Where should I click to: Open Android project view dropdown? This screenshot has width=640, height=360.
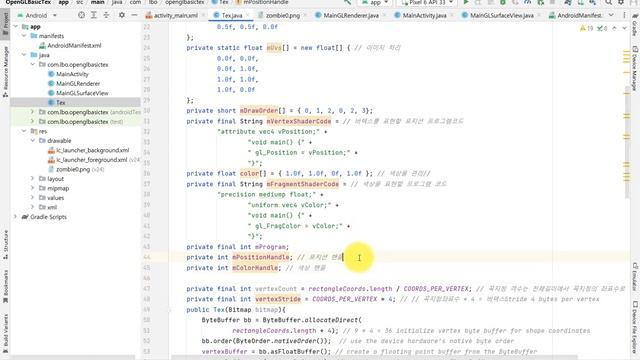tap(37, 15)
